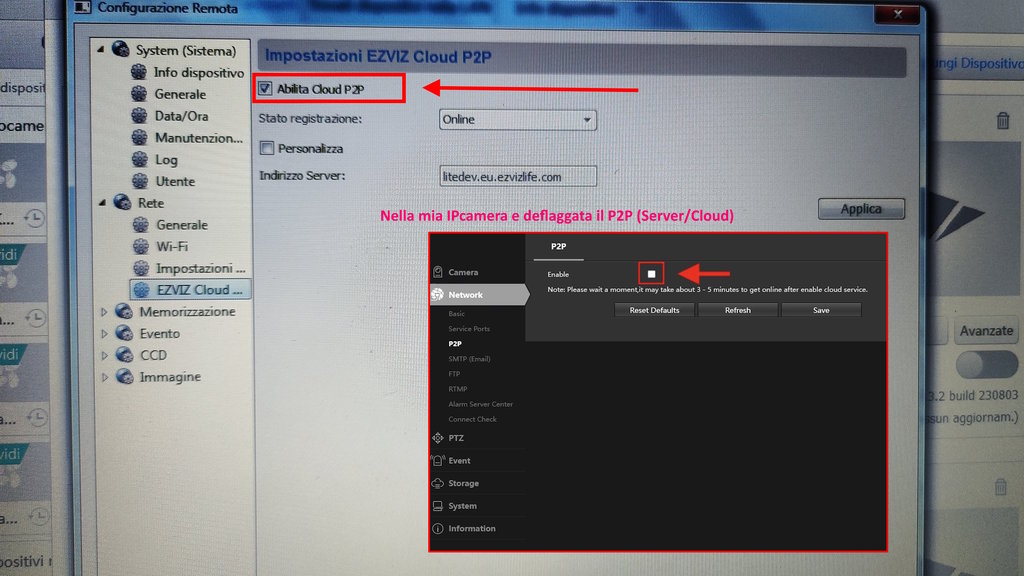Select the Impostazioni ... tree item
This screenshot has height=576, width=1024.
pos(201,268)
